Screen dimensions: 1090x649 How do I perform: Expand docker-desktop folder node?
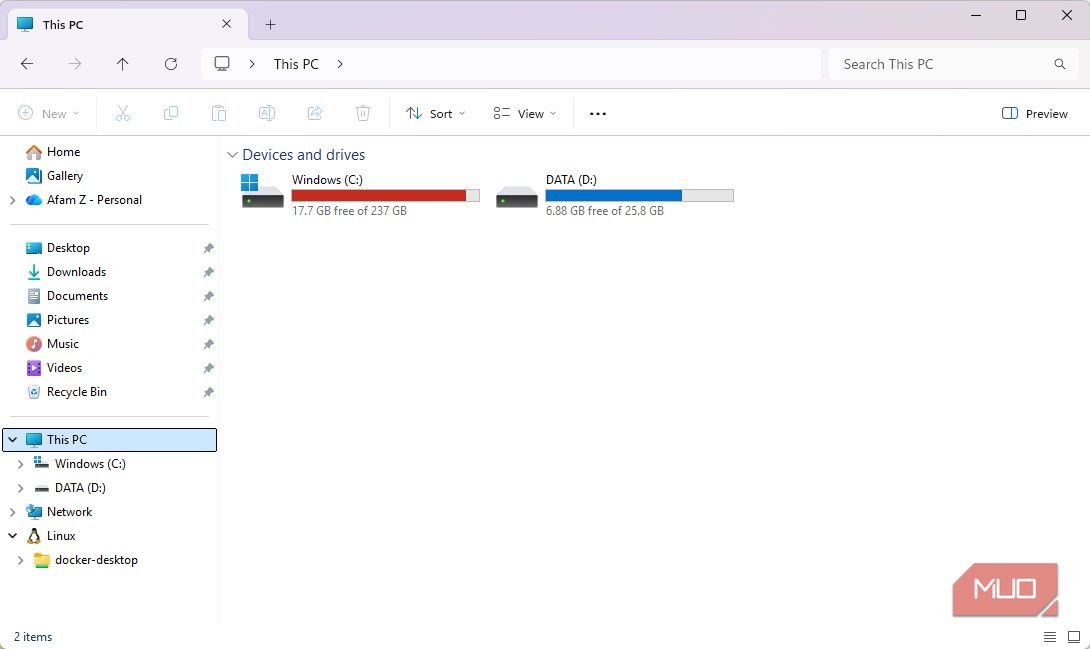pyautogui.click(x=20, y=560)
